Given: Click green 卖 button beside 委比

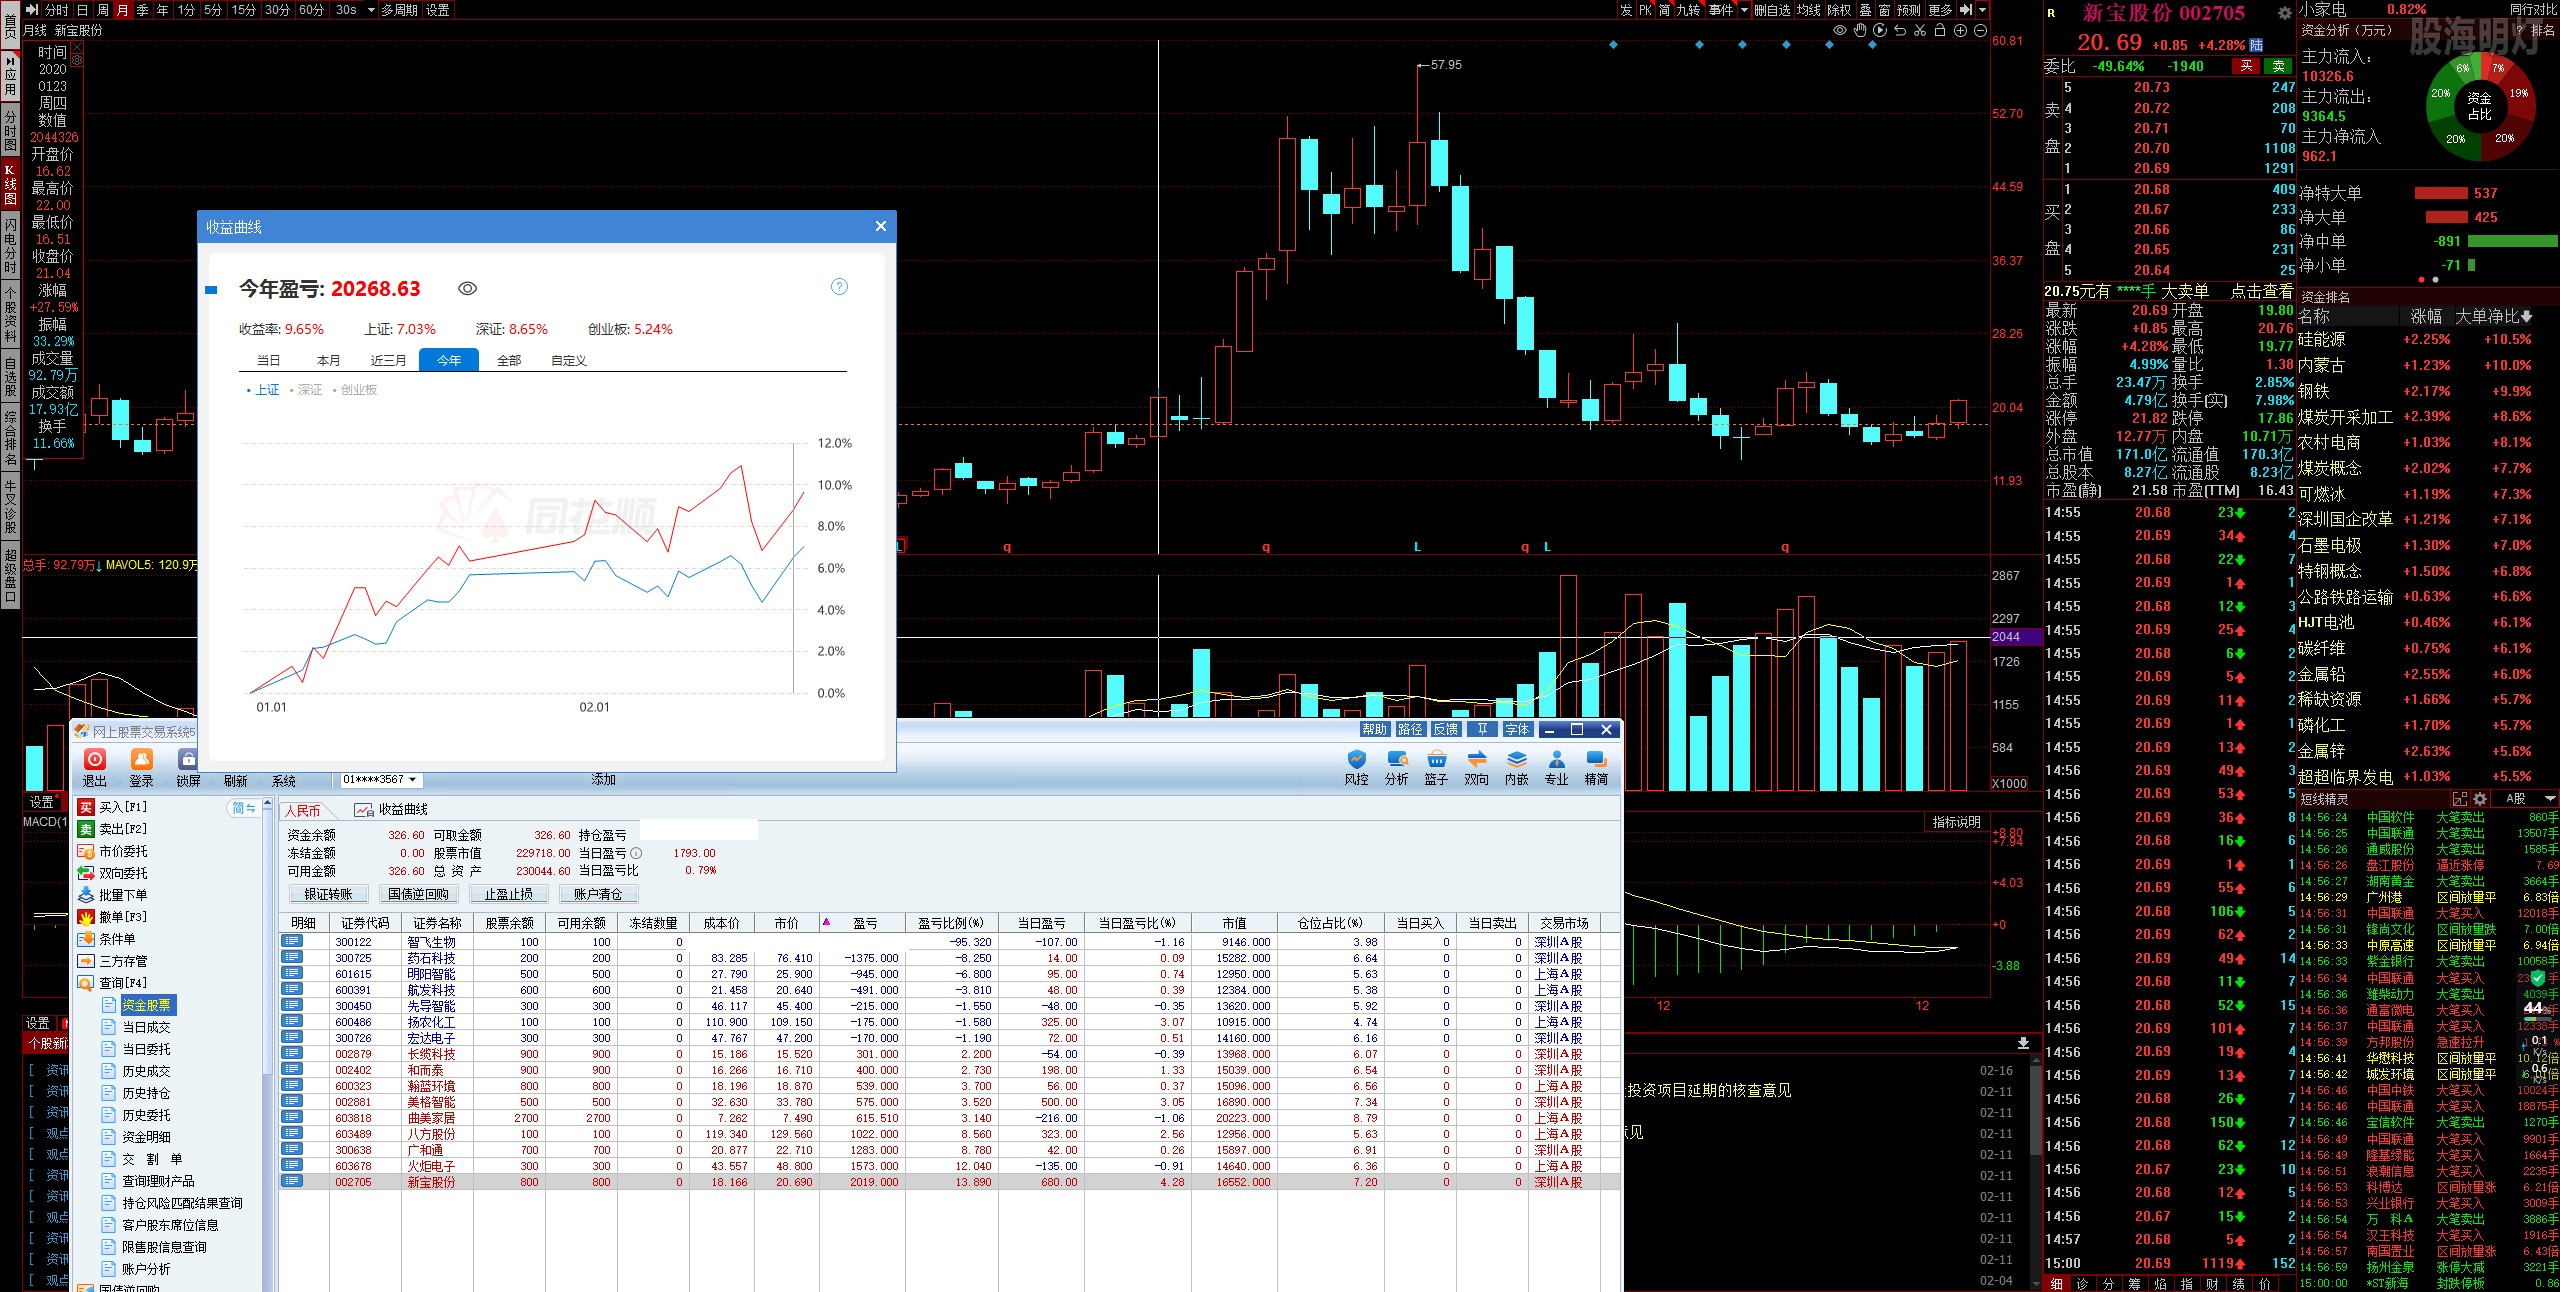Looking at the screenshot, I should pyautogui.click(x=2278, y=66).
